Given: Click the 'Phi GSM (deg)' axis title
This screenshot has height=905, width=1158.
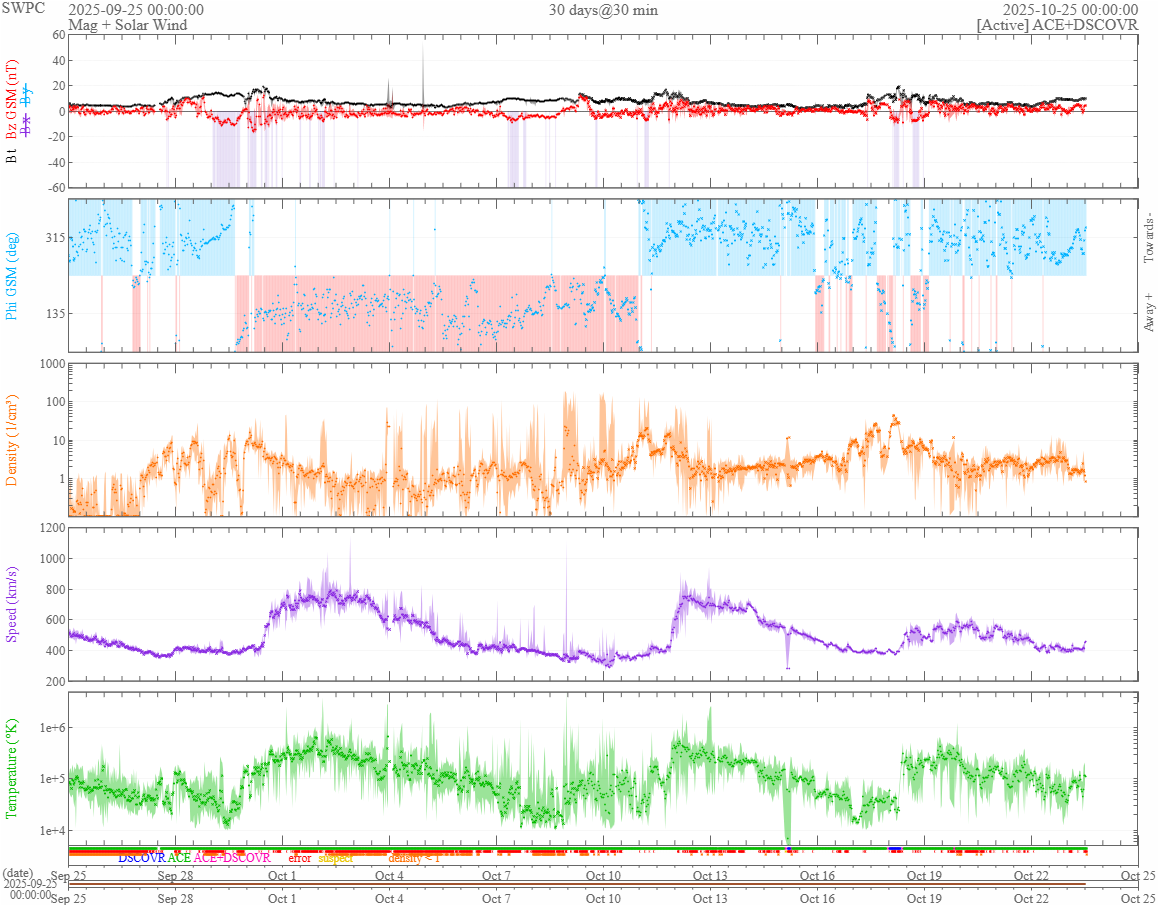Looking at the screenshot, I should tap(12, 276).
